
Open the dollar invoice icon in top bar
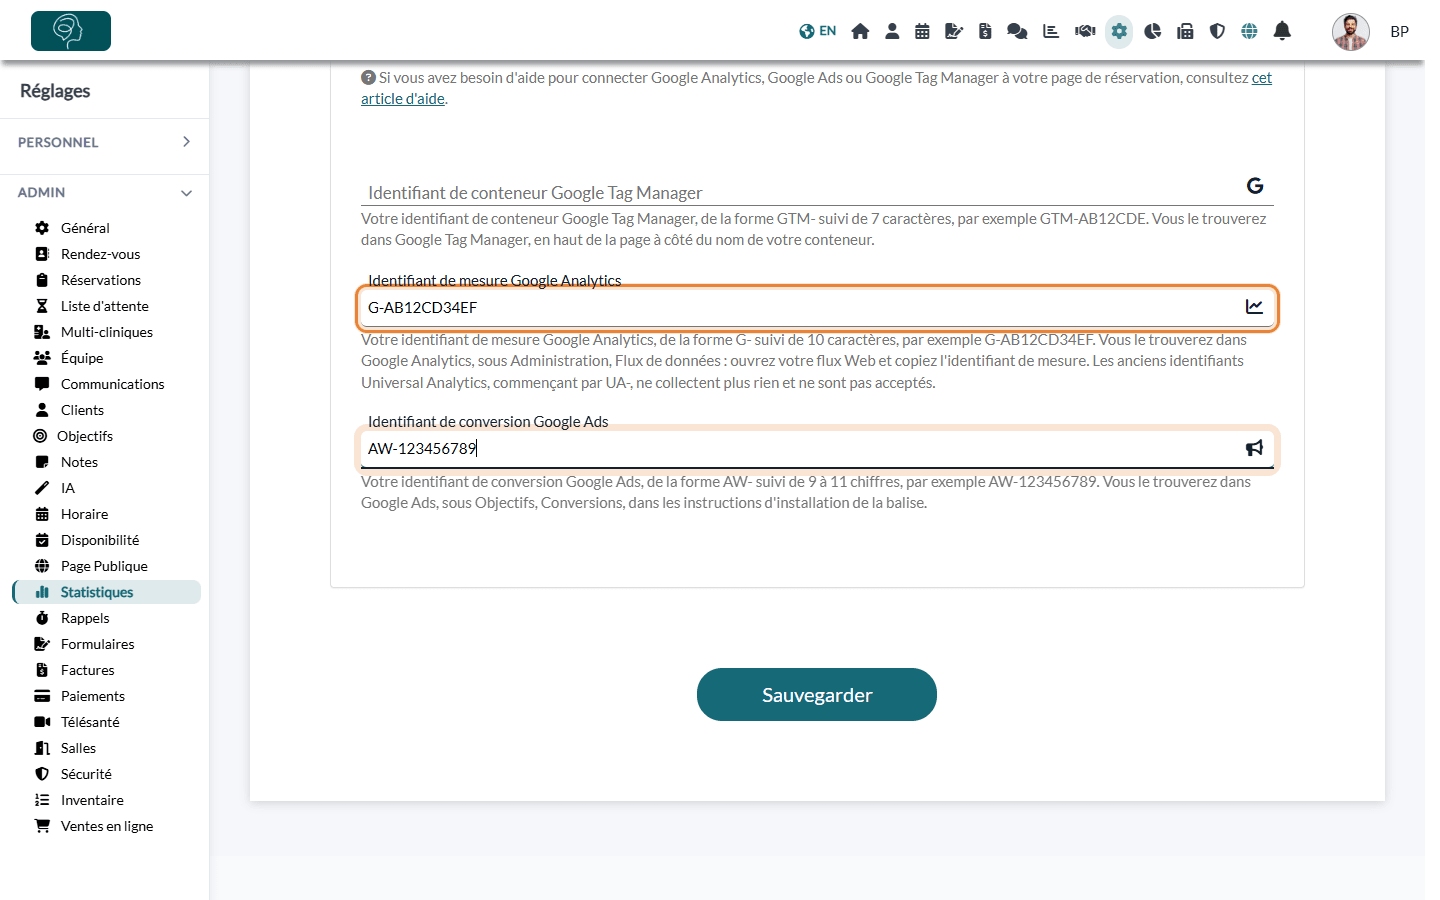pyautogui.click(x=985, y=31)
